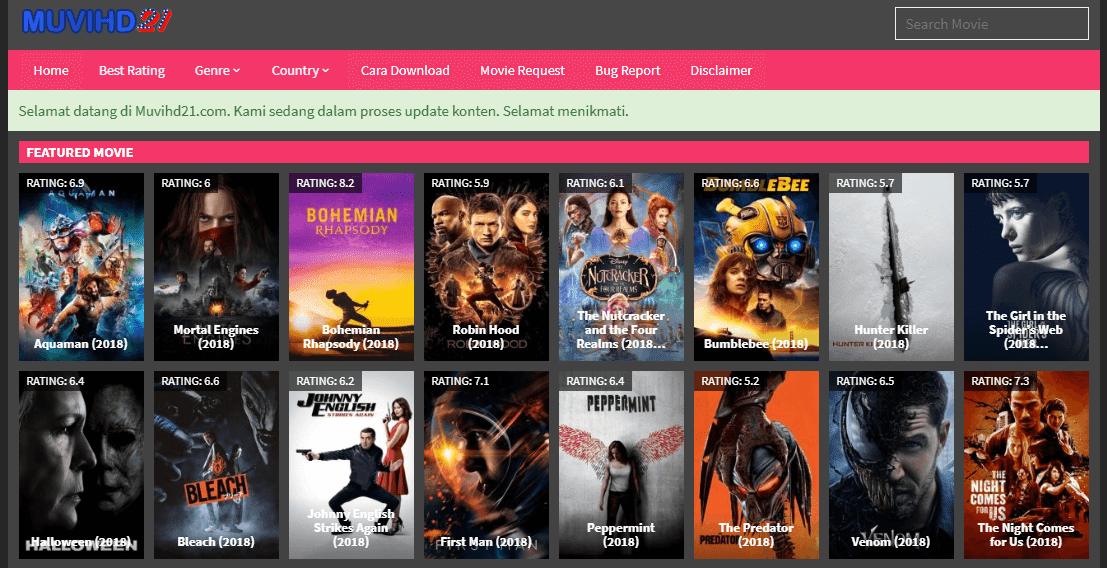The width and height of the screenshot is (1107, 568).
Task: Click the RATING: 5.2 badge
Action: (x=730, y=381)
